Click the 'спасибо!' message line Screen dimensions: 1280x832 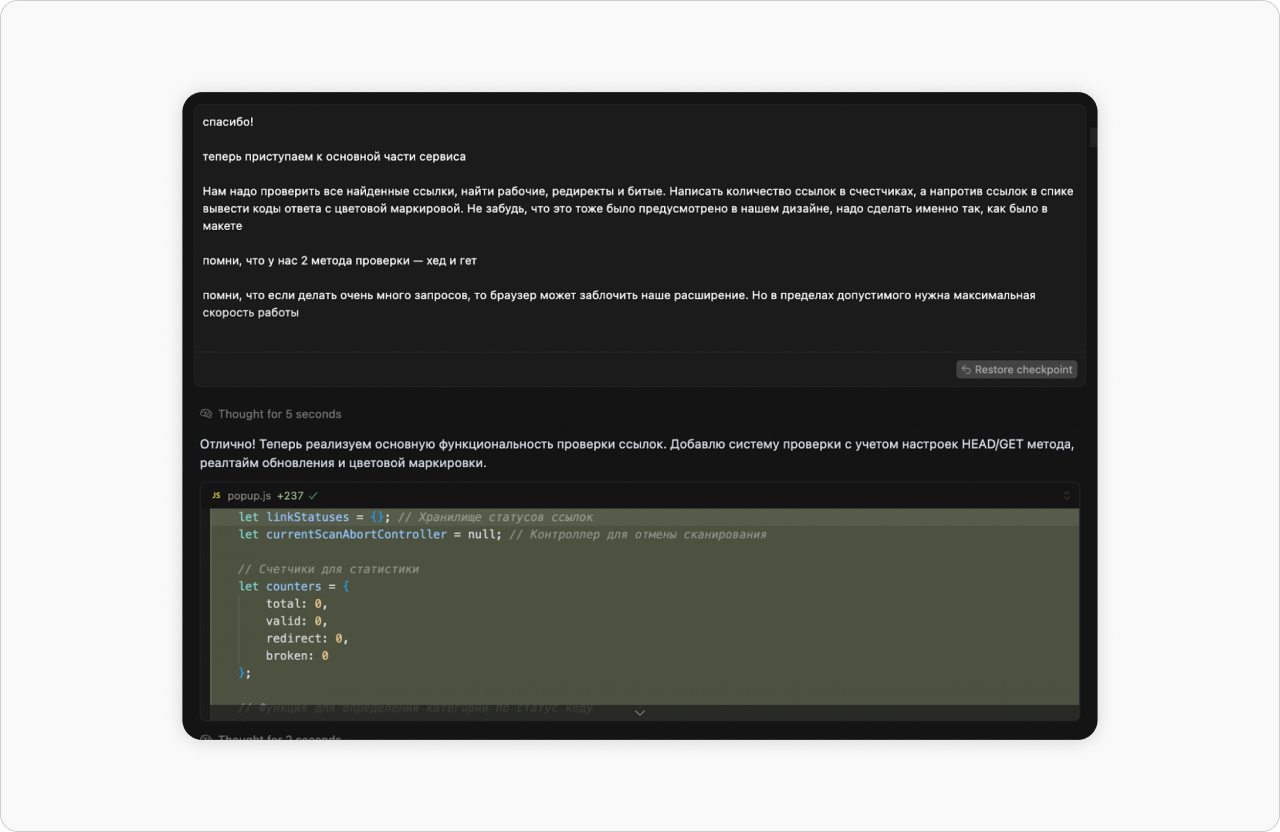coord(228,122)
